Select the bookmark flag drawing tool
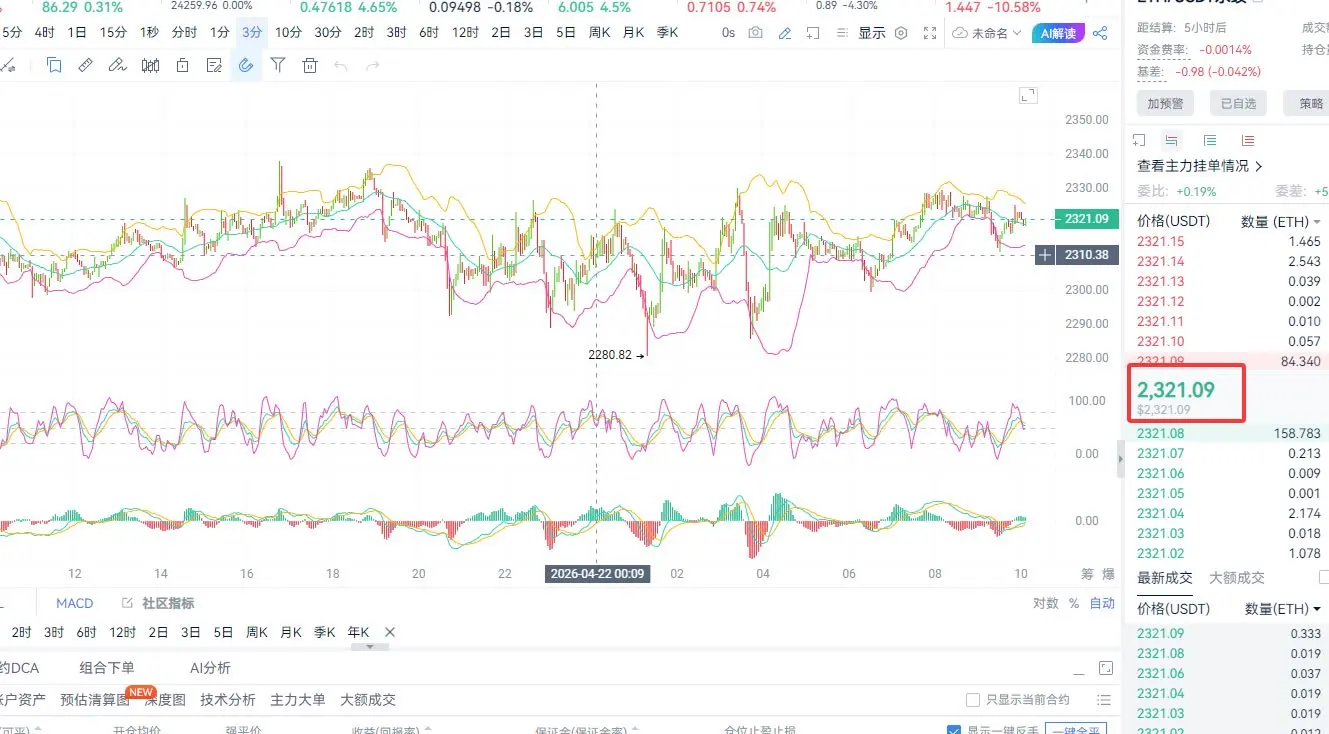 [54, 66]
